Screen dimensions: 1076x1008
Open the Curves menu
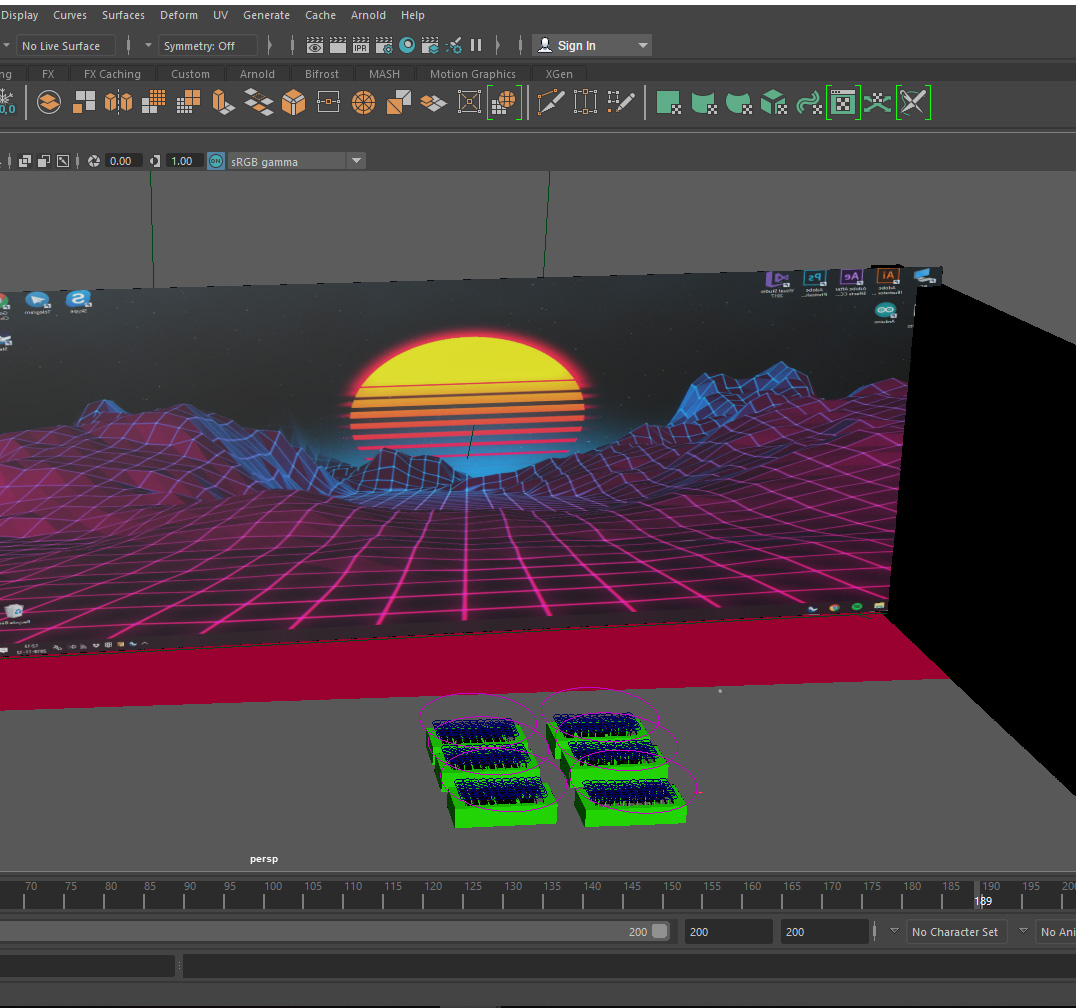coord(70,15)
